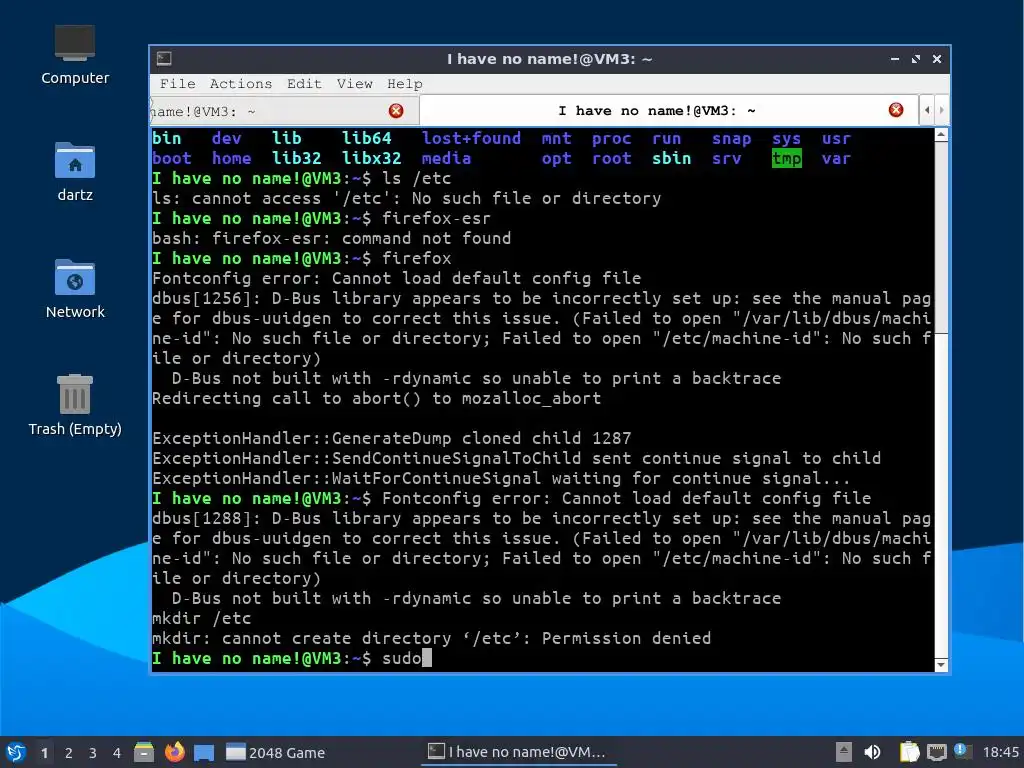Open the network status tray icon
Screen dimensions: 1024x768
pyautogui.click(x=936, y=752)
